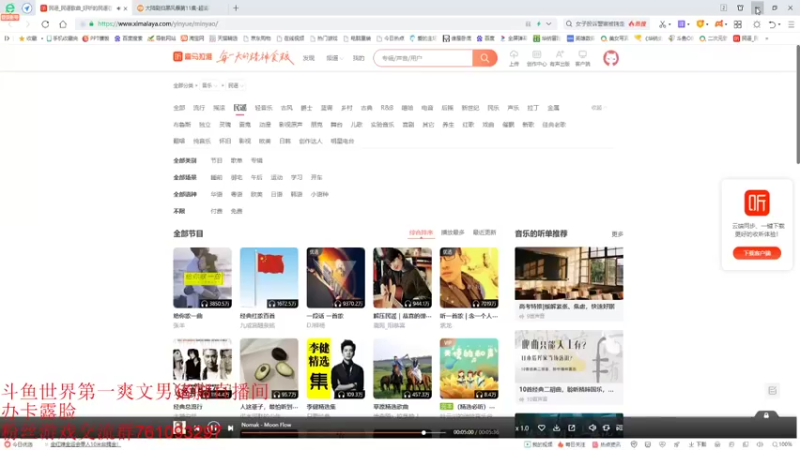800x450 pixels.
Task: Open the user avatar profile picture
Action: pyautogui.click(x=611, y=58)
